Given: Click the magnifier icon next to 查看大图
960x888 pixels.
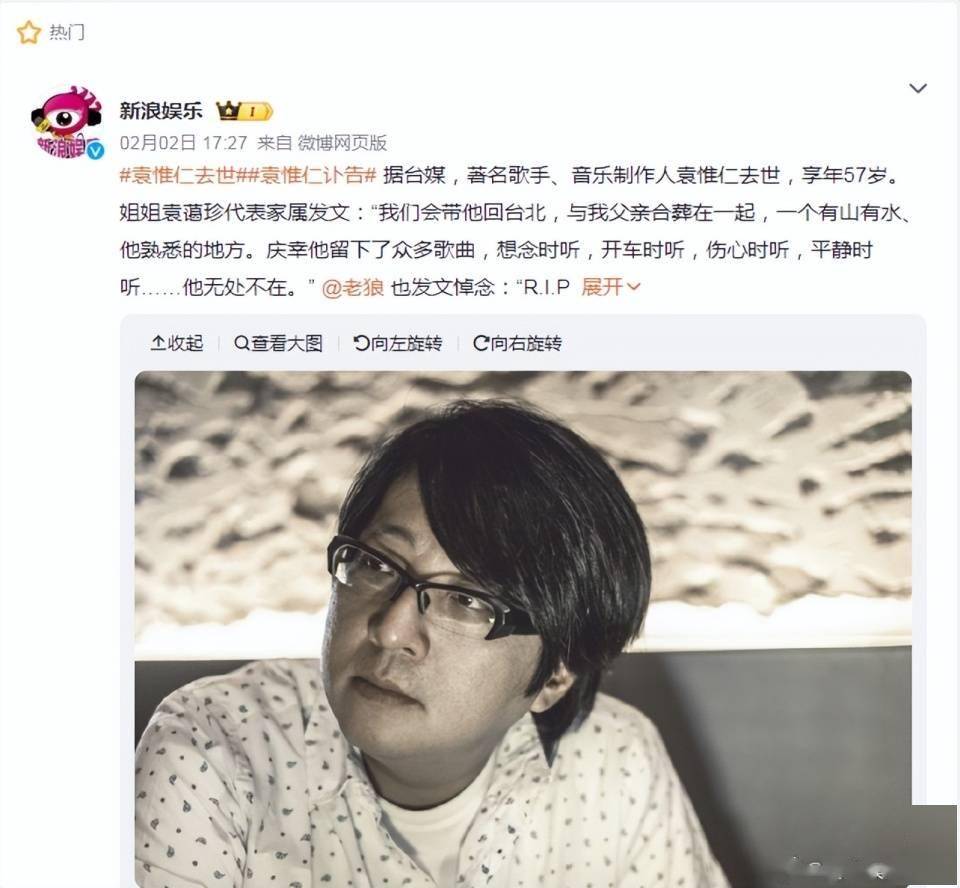Looking at the screenshot, I should click(242, 343).
